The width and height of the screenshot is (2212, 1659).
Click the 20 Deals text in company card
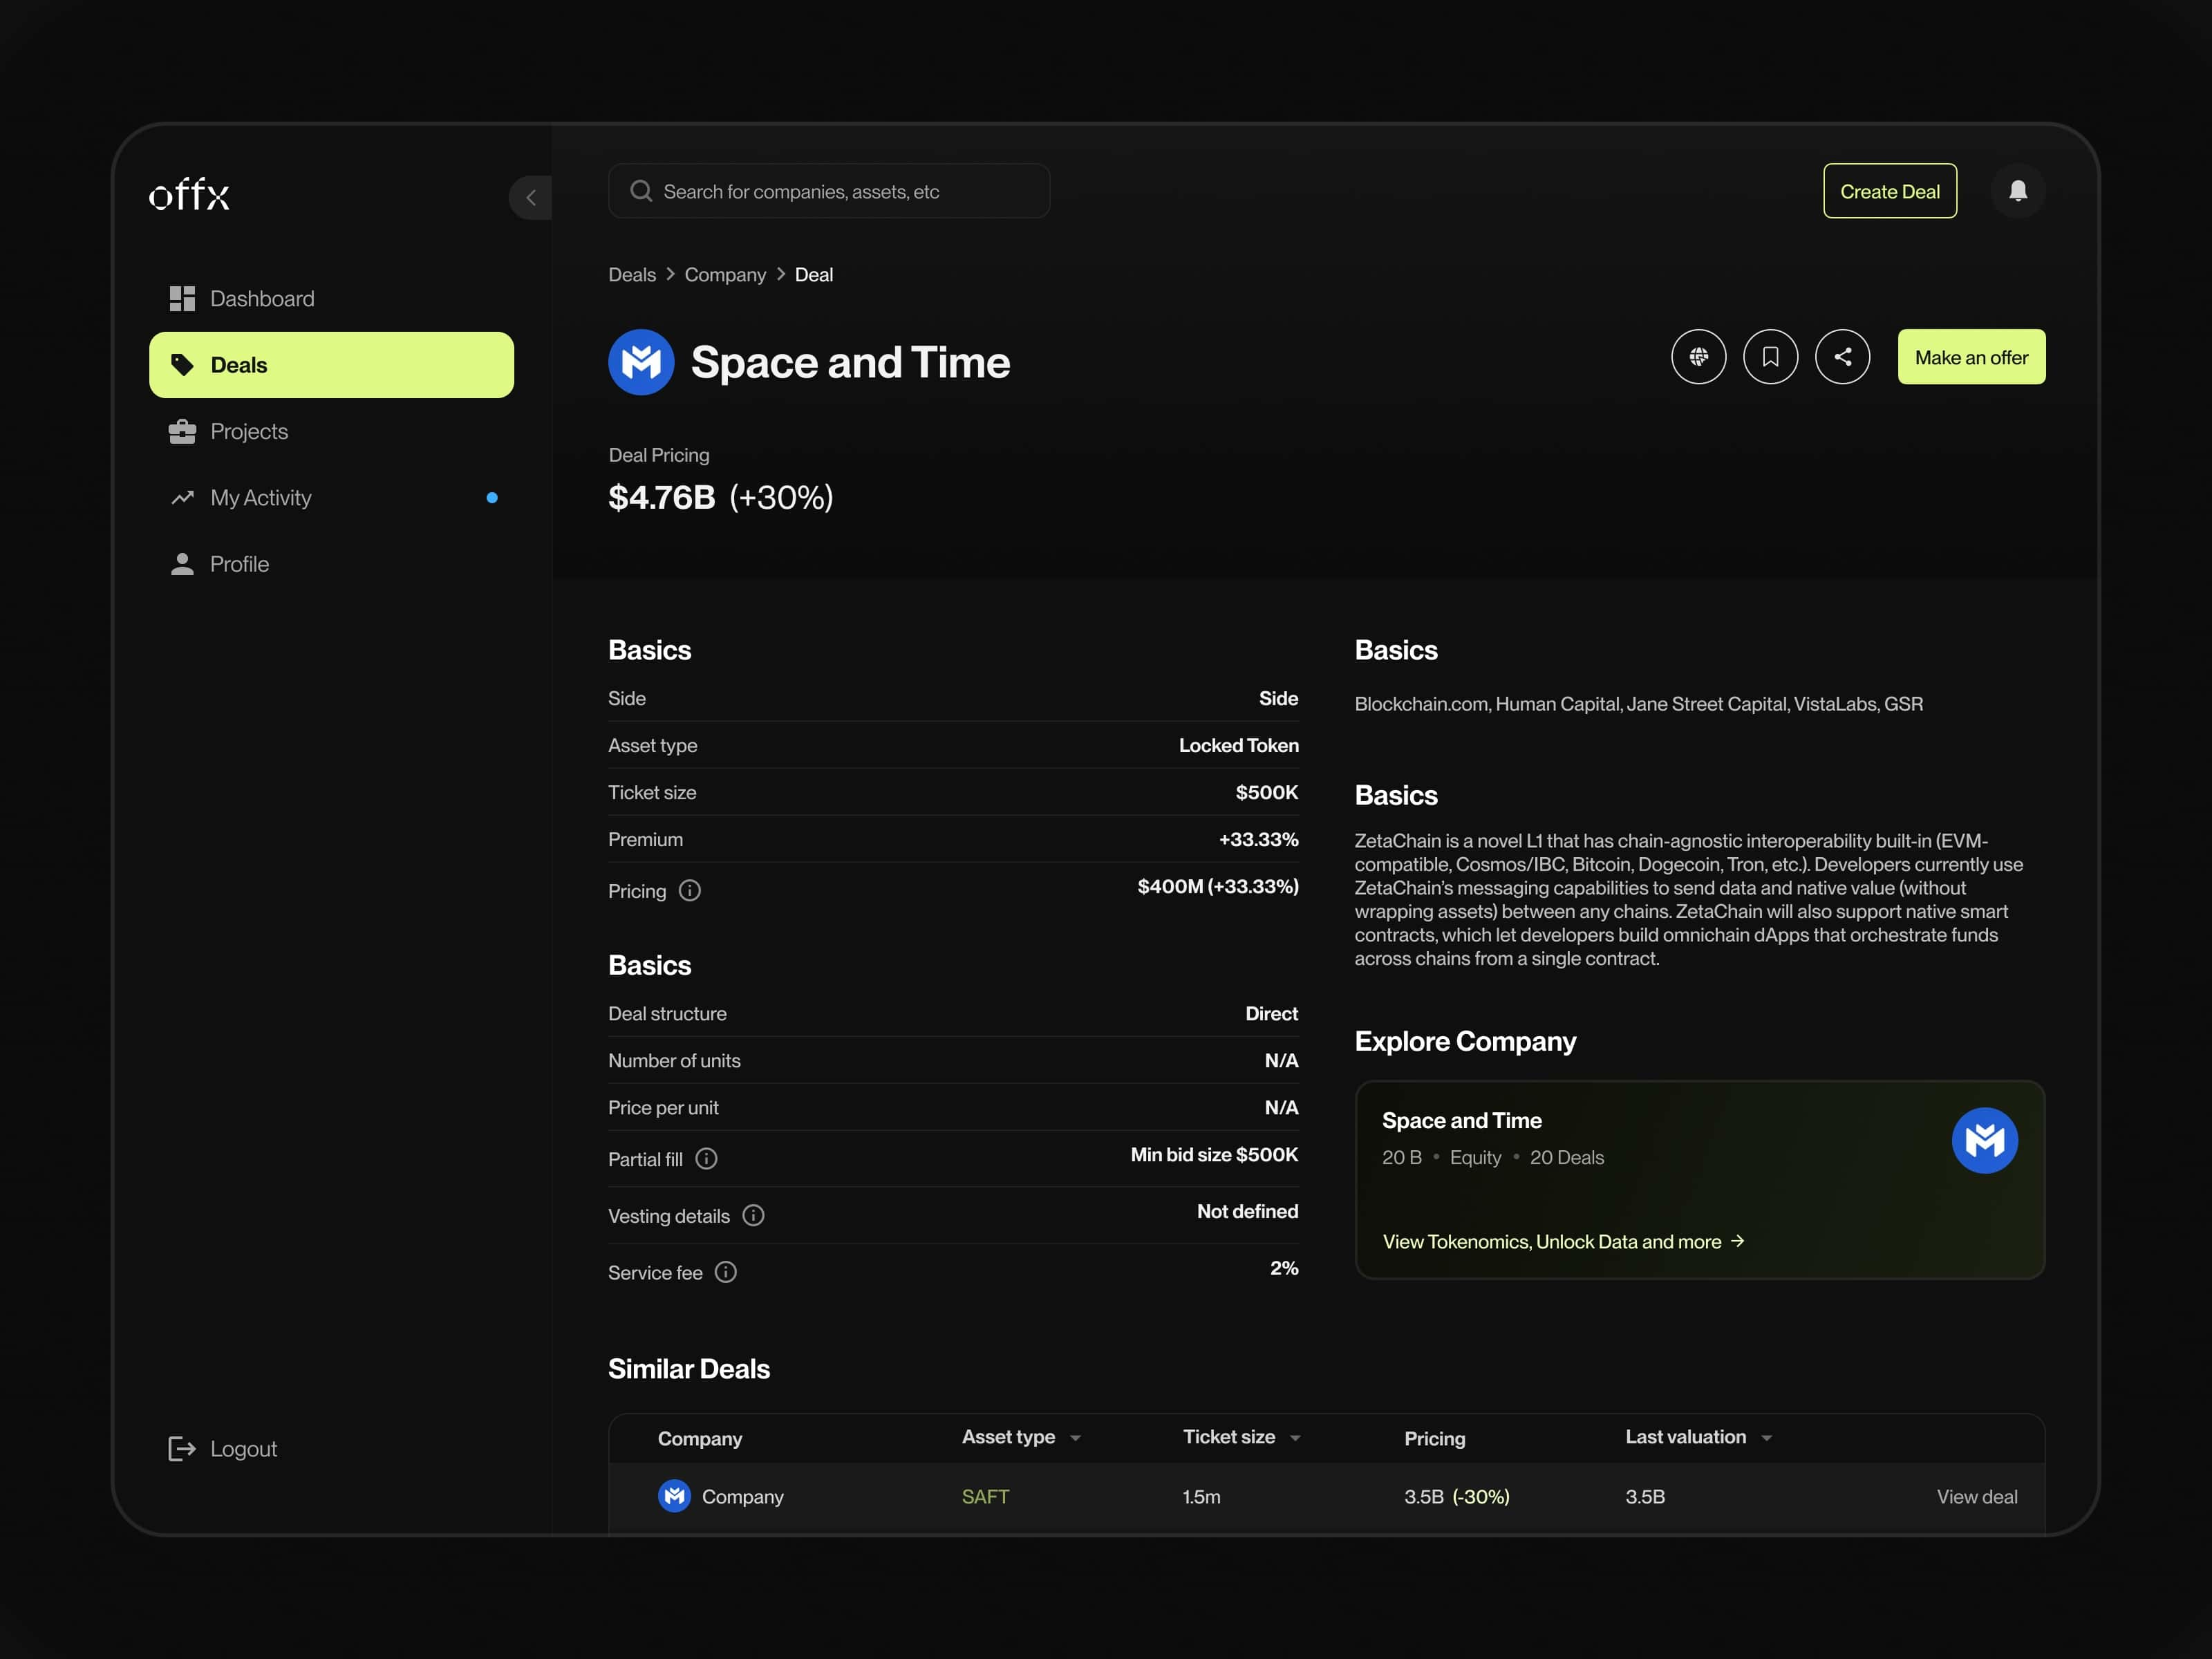point(1566,1157)
